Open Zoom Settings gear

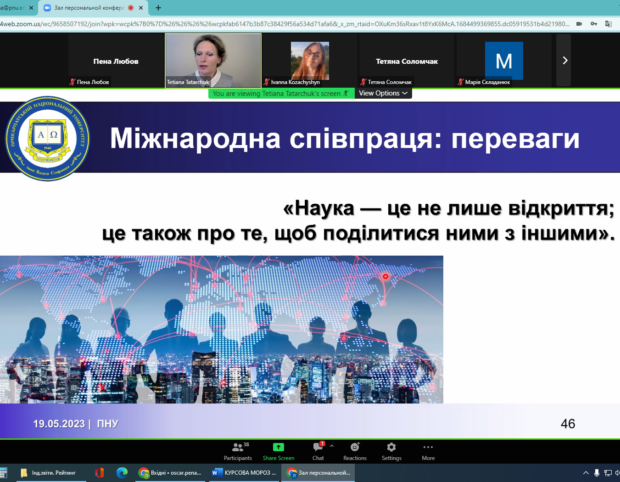pos(391,452)
